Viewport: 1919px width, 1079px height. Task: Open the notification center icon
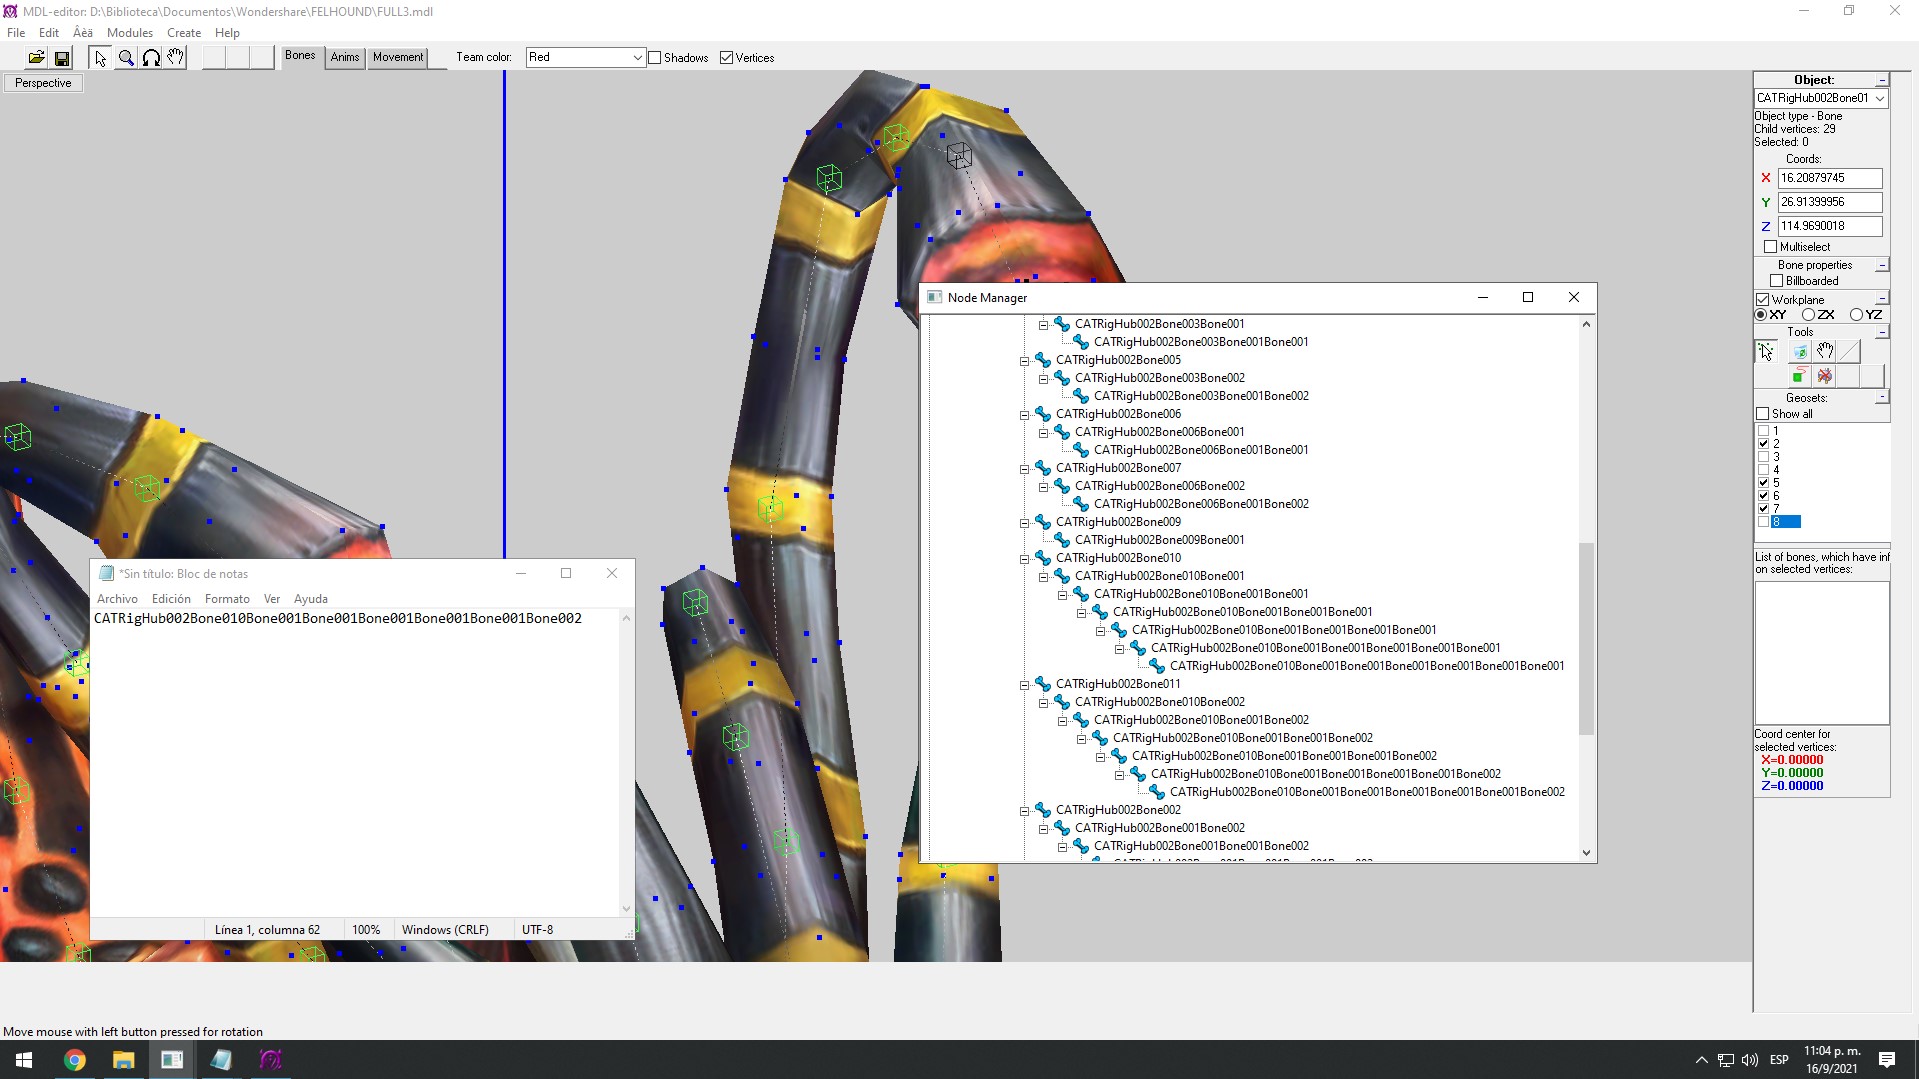click(x=1887, y=1060)
